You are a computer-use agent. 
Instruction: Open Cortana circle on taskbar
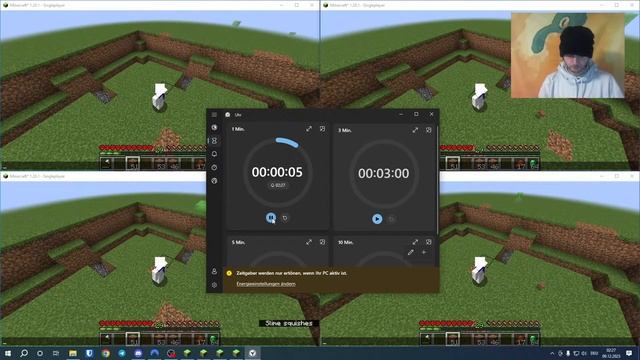click(40, 353)
